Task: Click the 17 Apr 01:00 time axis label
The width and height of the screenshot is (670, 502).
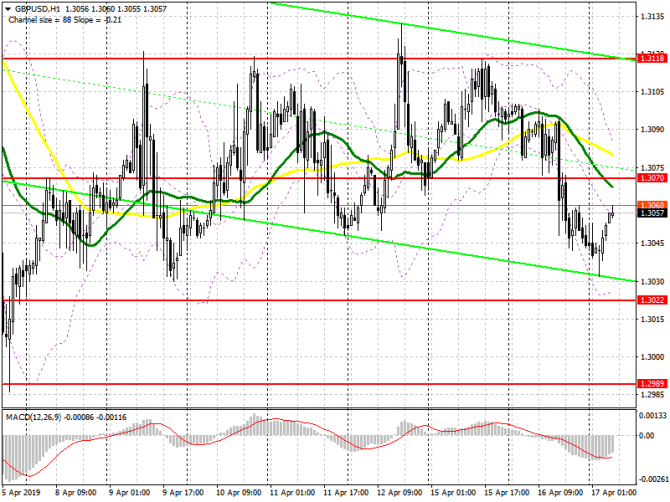Action: click(x=614, y=493)
